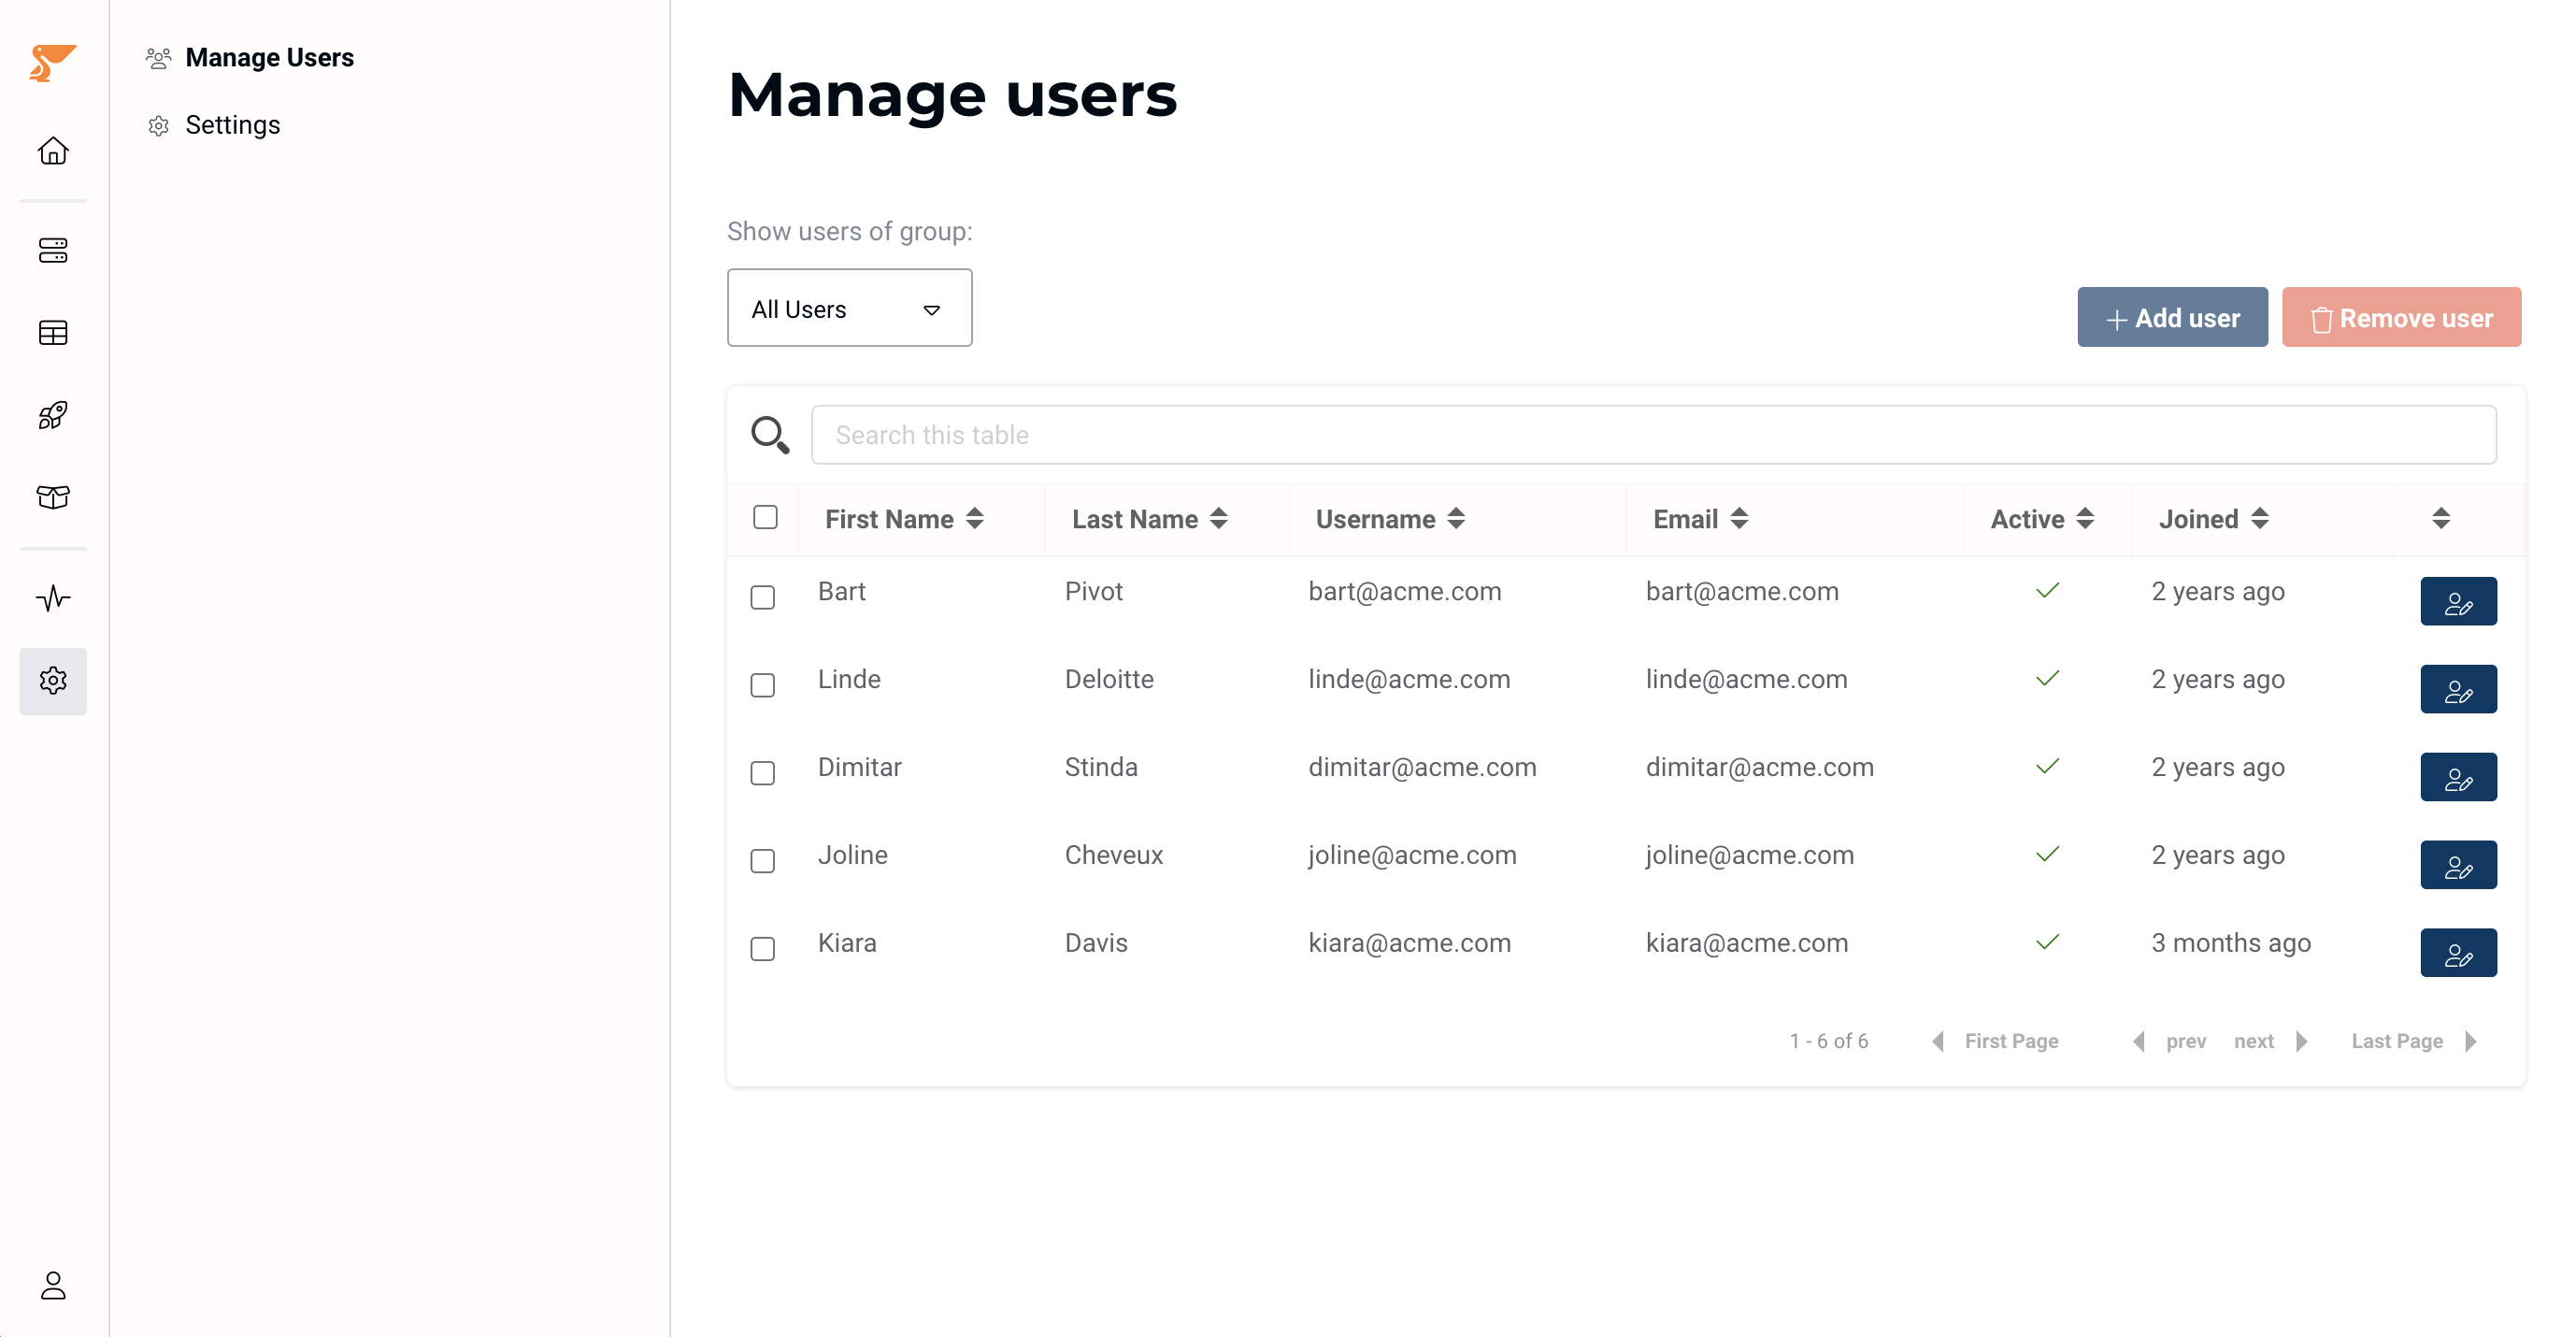Click the small Settings gear icon in submenu
The image size is (2576, 1337).
point(158,126)
